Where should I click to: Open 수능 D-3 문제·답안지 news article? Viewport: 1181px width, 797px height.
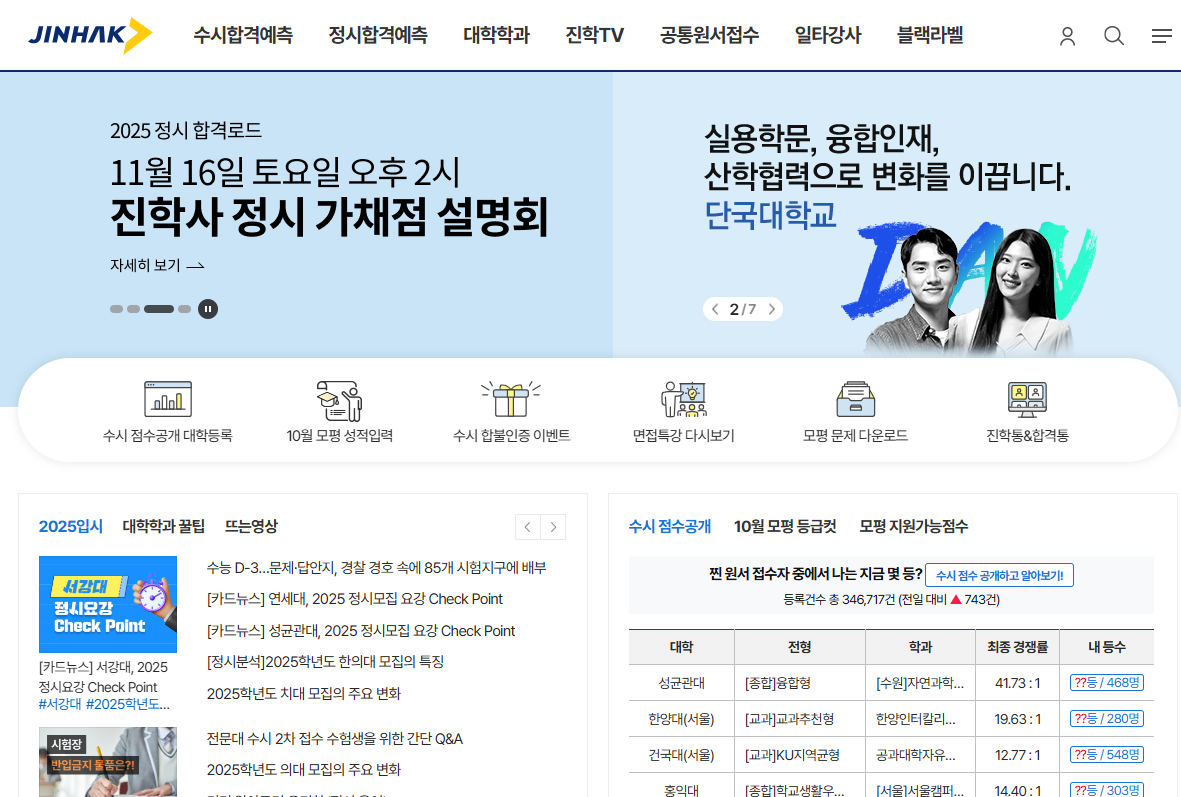click(x=377, y=567)
